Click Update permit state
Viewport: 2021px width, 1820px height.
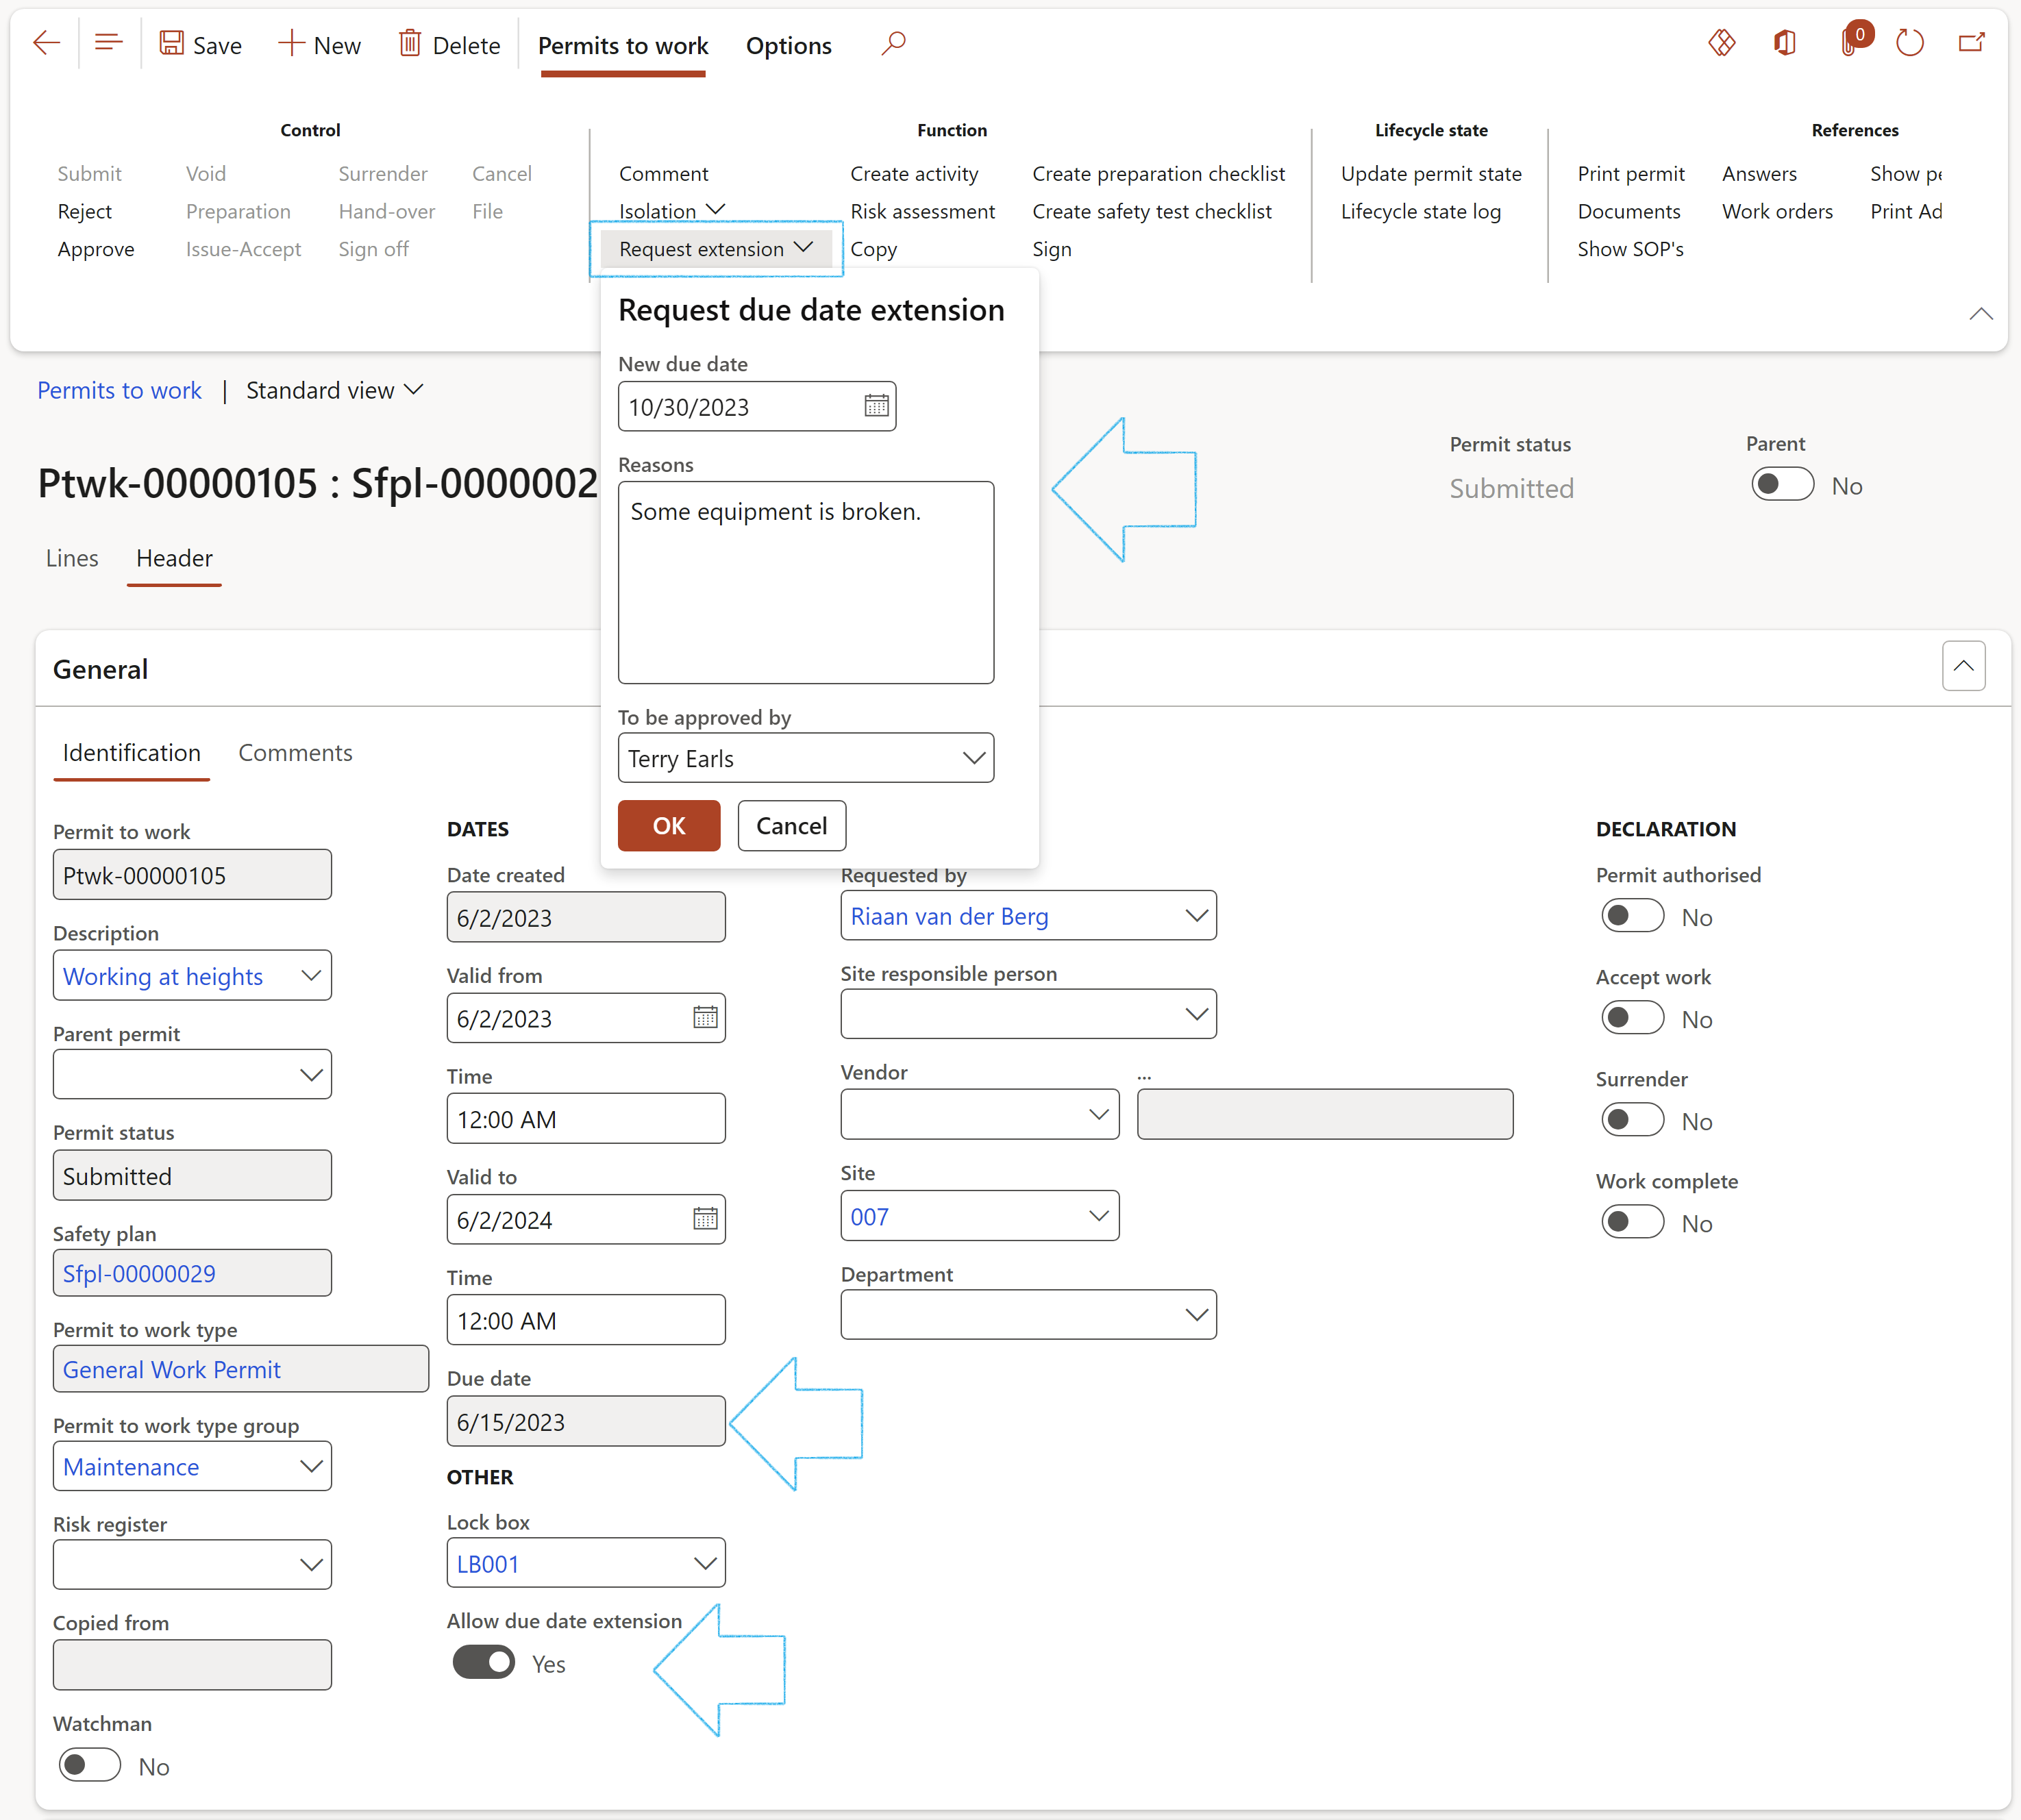(x=1431, y=174)
